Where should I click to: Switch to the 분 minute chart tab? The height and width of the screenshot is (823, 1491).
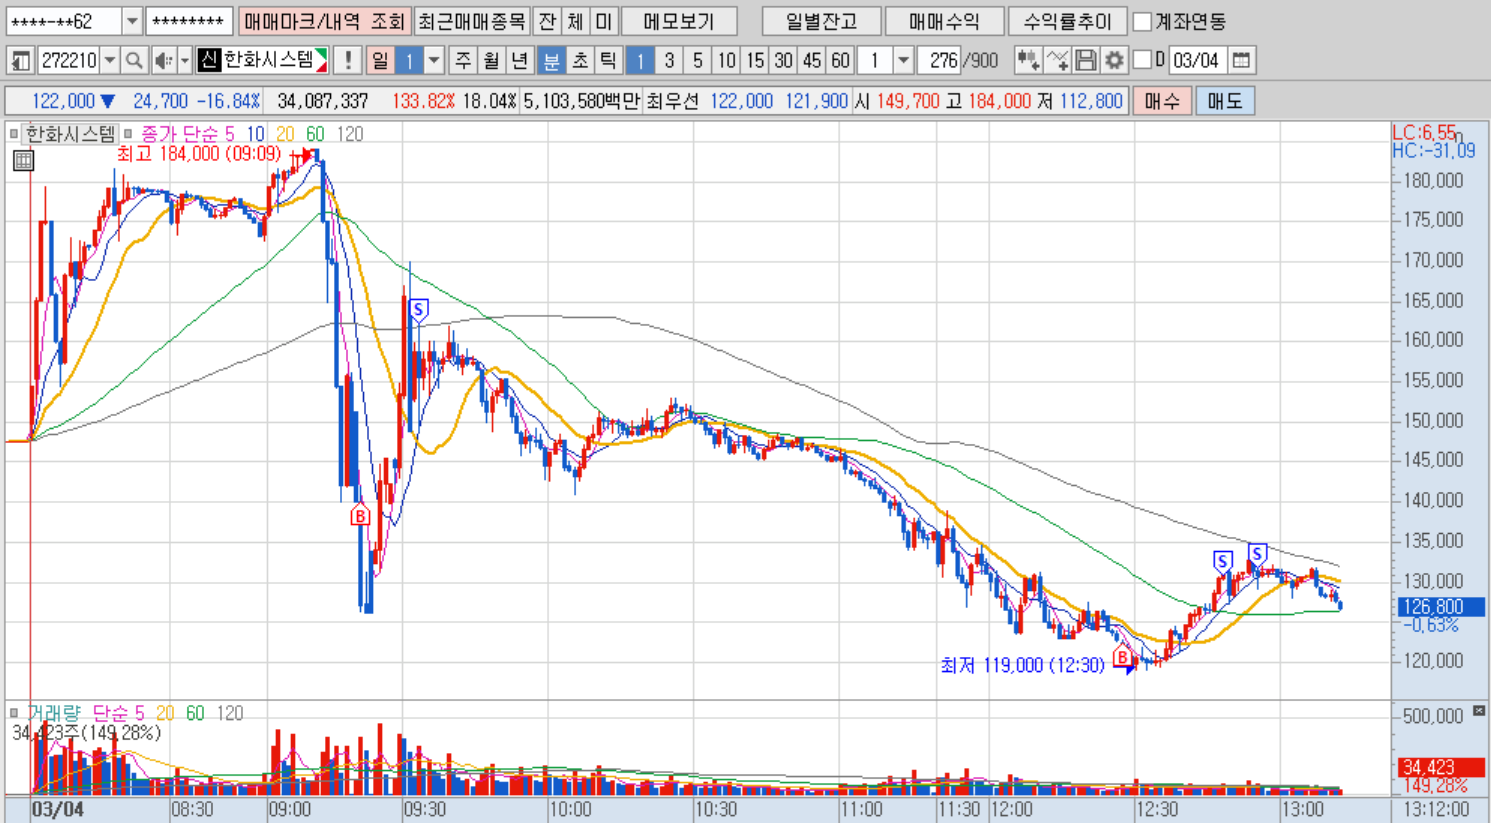[x=551, y=61]
